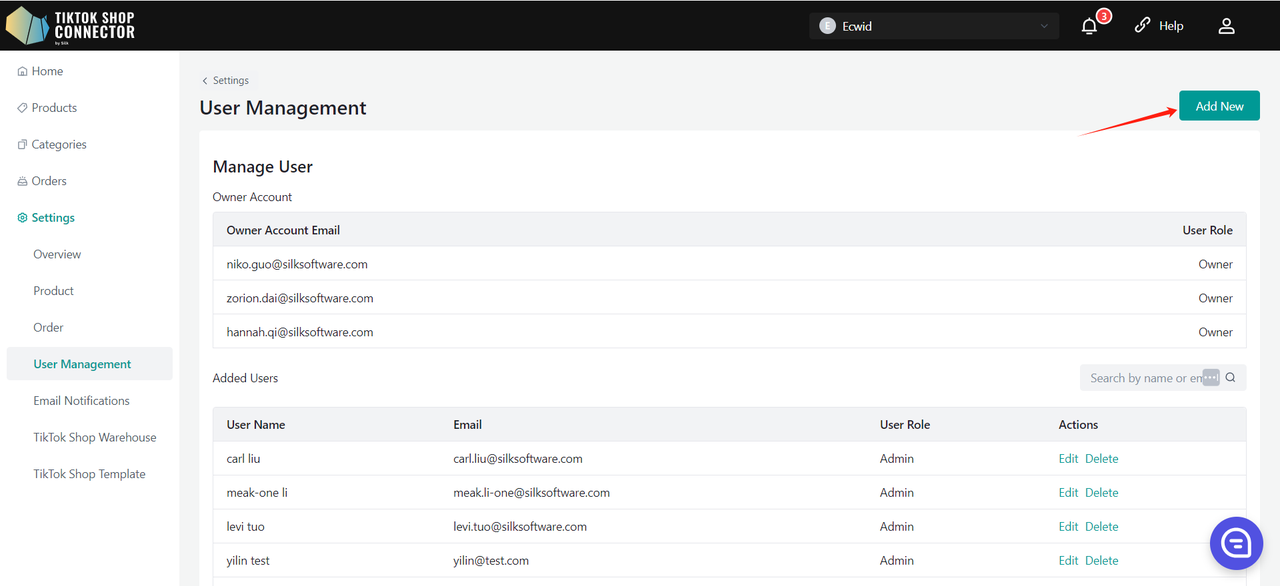Delete the yilin test user
Viewport: 1280px width, 586px height.
click(x=1102, y=561)
